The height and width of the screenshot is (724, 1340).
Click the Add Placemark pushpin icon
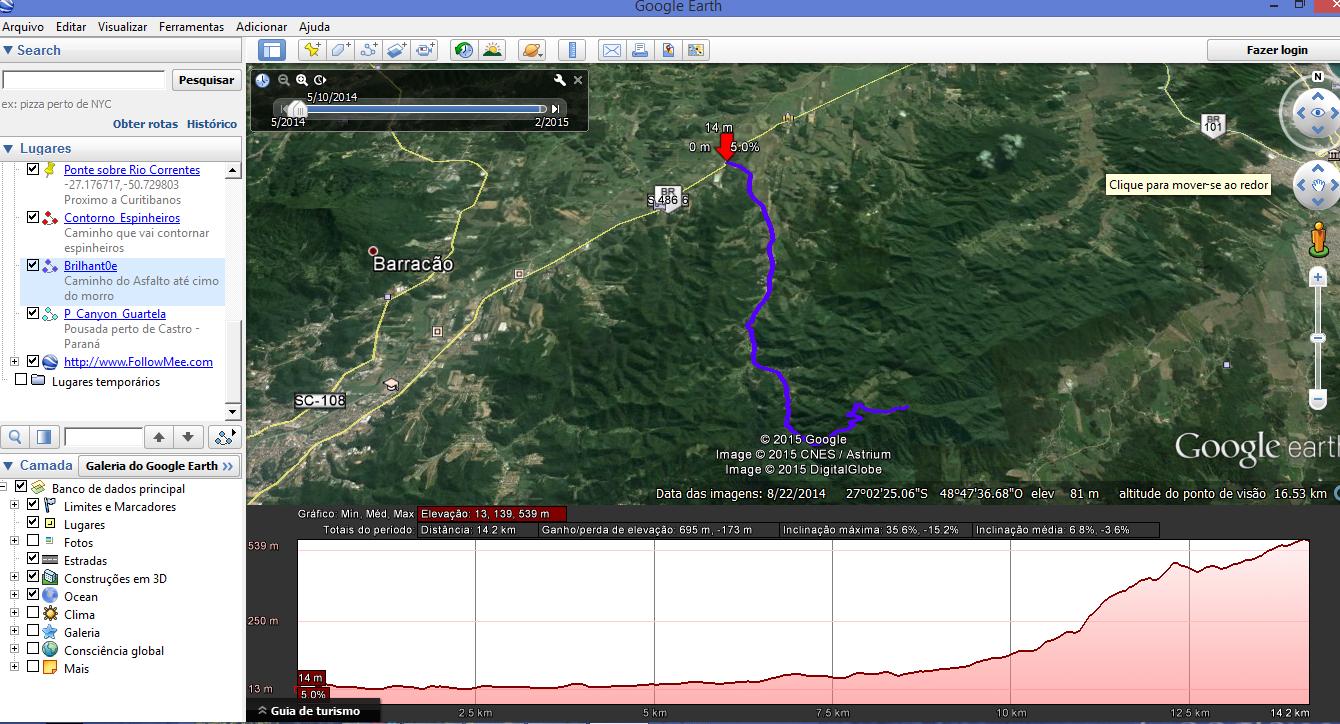point(312,50)
